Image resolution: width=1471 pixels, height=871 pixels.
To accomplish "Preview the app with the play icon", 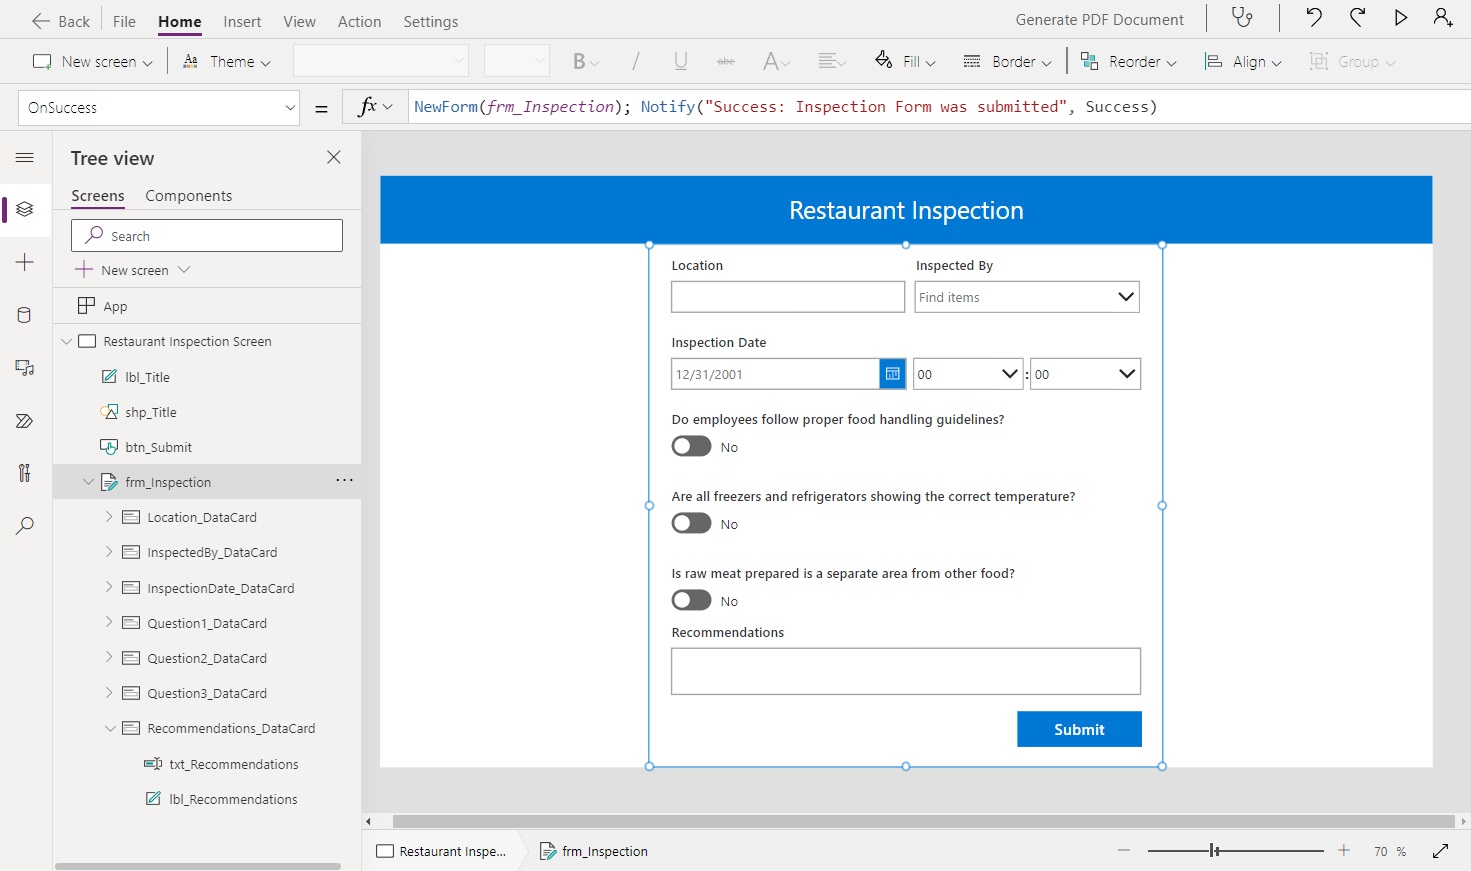I will pos(1401,17).
